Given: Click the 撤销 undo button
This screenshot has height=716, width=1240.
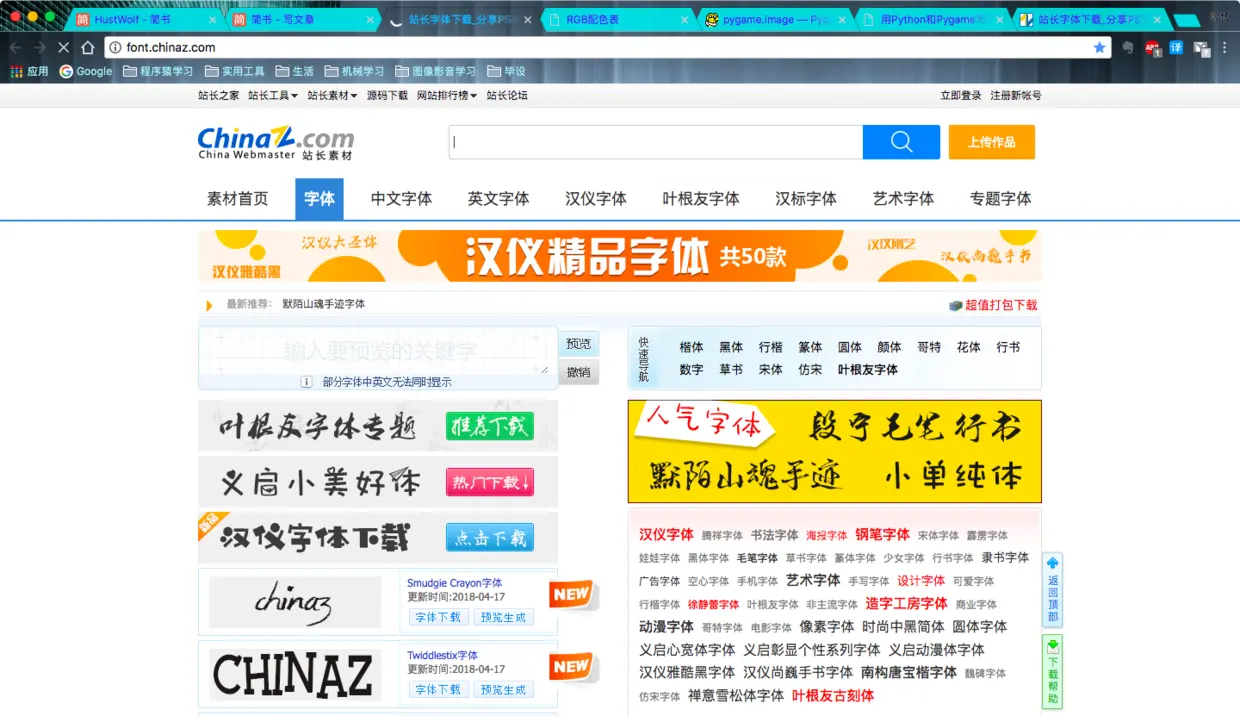Looking at the screenshot, I should (578, 372).
